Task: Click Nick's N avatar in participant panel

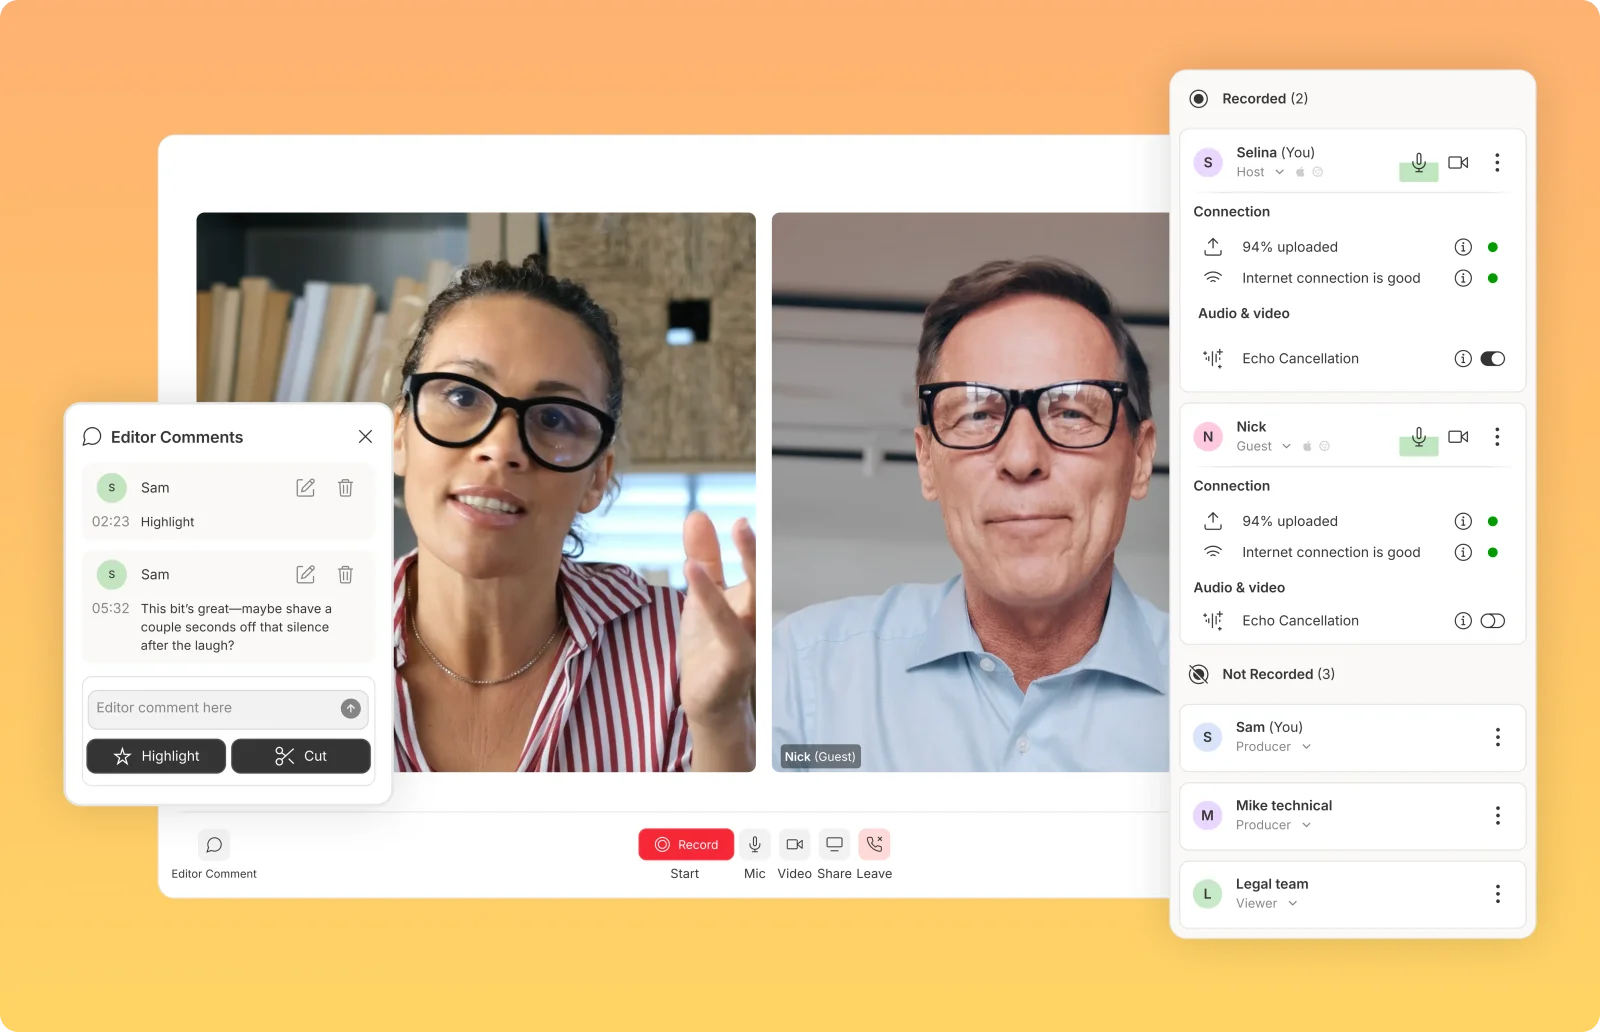Action: pyautogui.click(x=1208, y=436)
